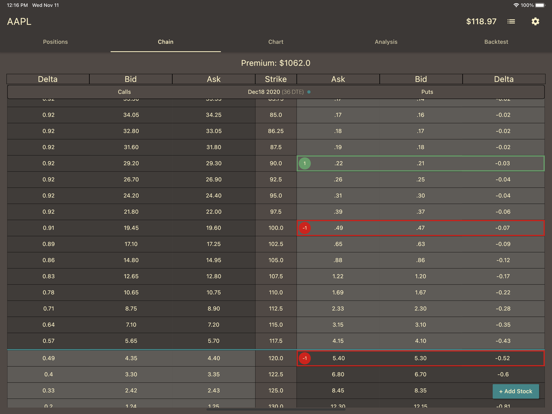The image size is (552, 414).
Task: Click the + Add Stock button
Action: (x=516, y=391)
